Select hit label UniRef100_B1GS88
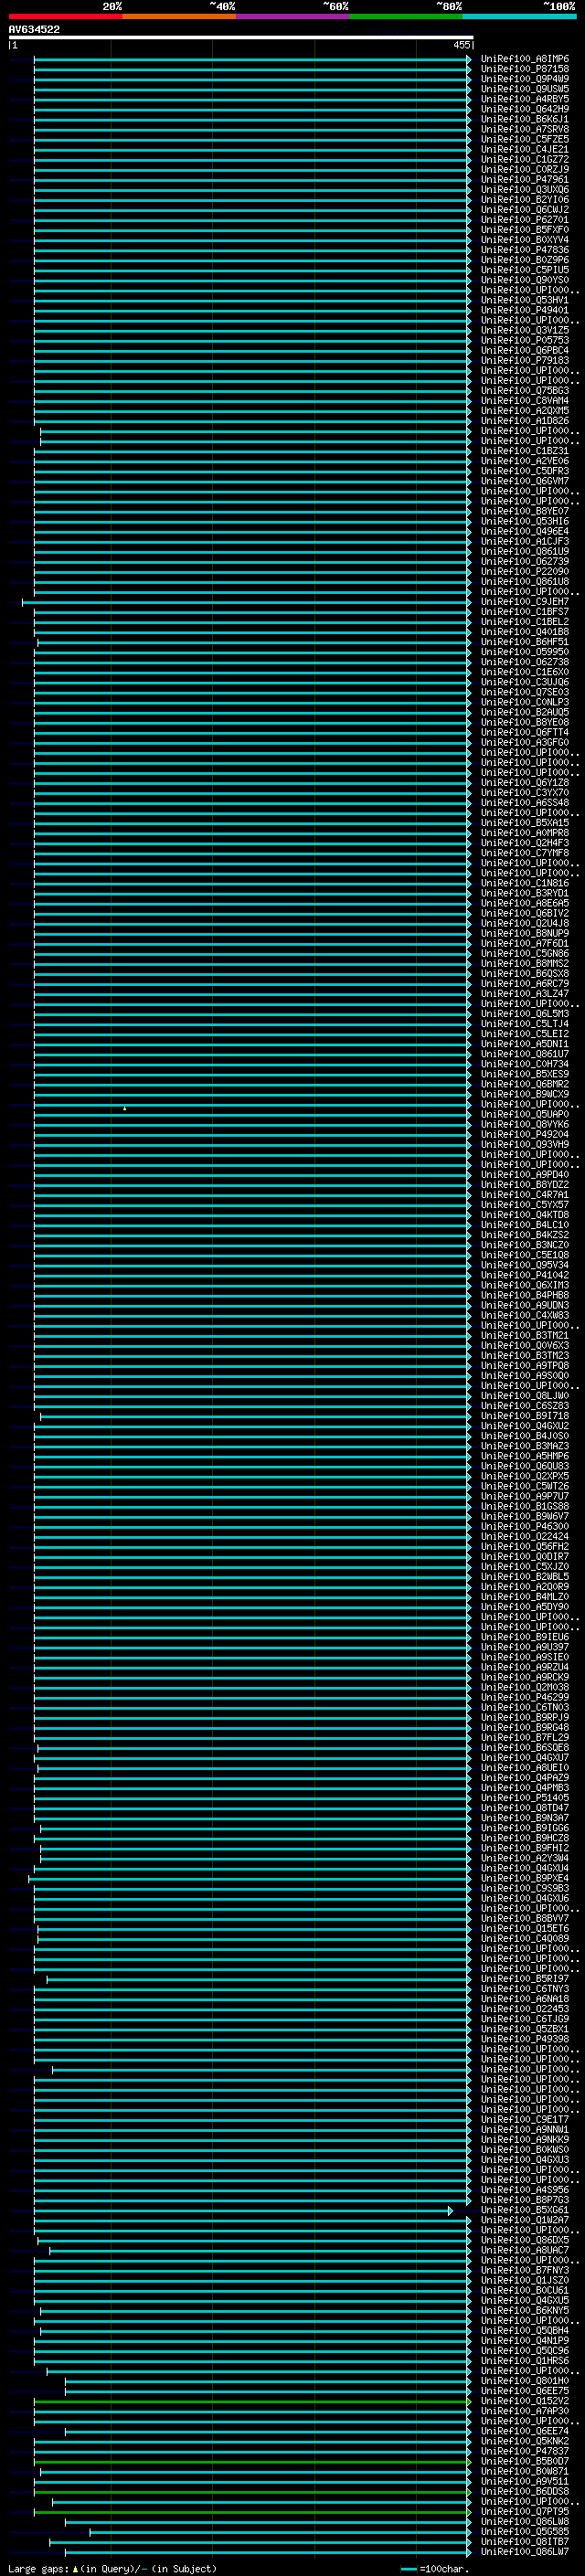The image size is (585, 2576). [x=524, y=1506]
